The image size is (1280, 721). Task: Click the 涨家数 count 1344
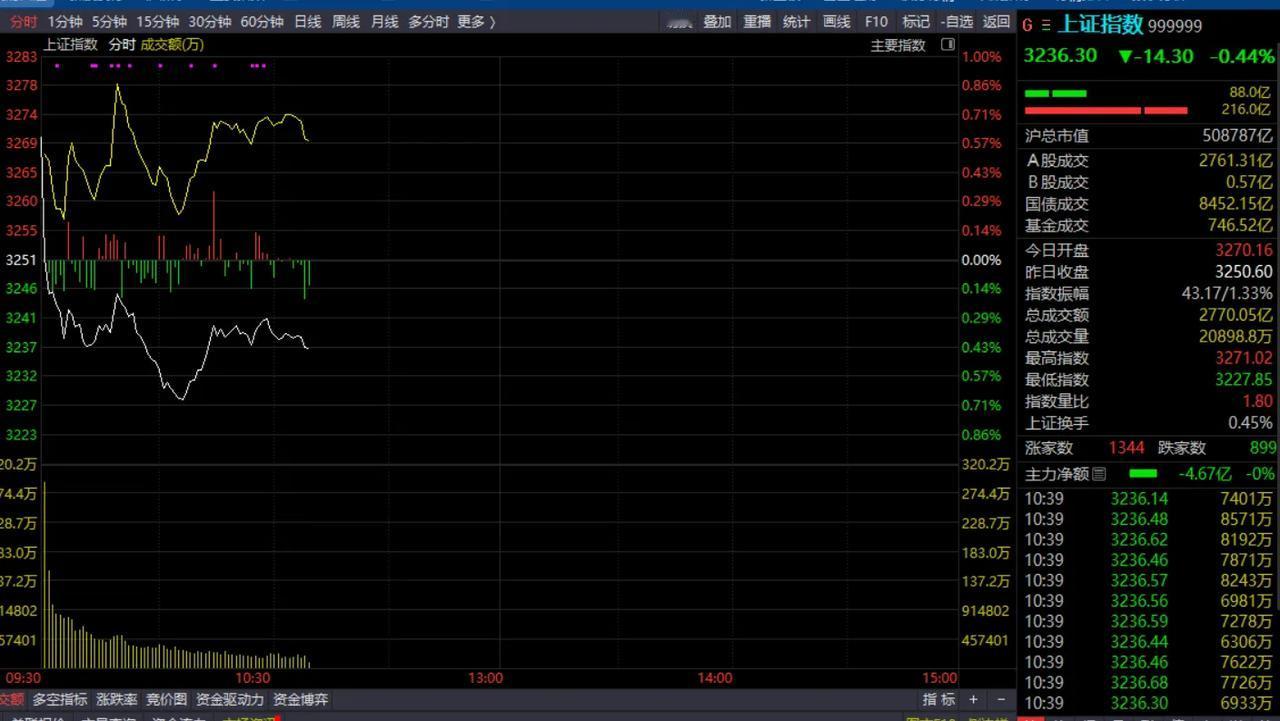(1126, 448)
